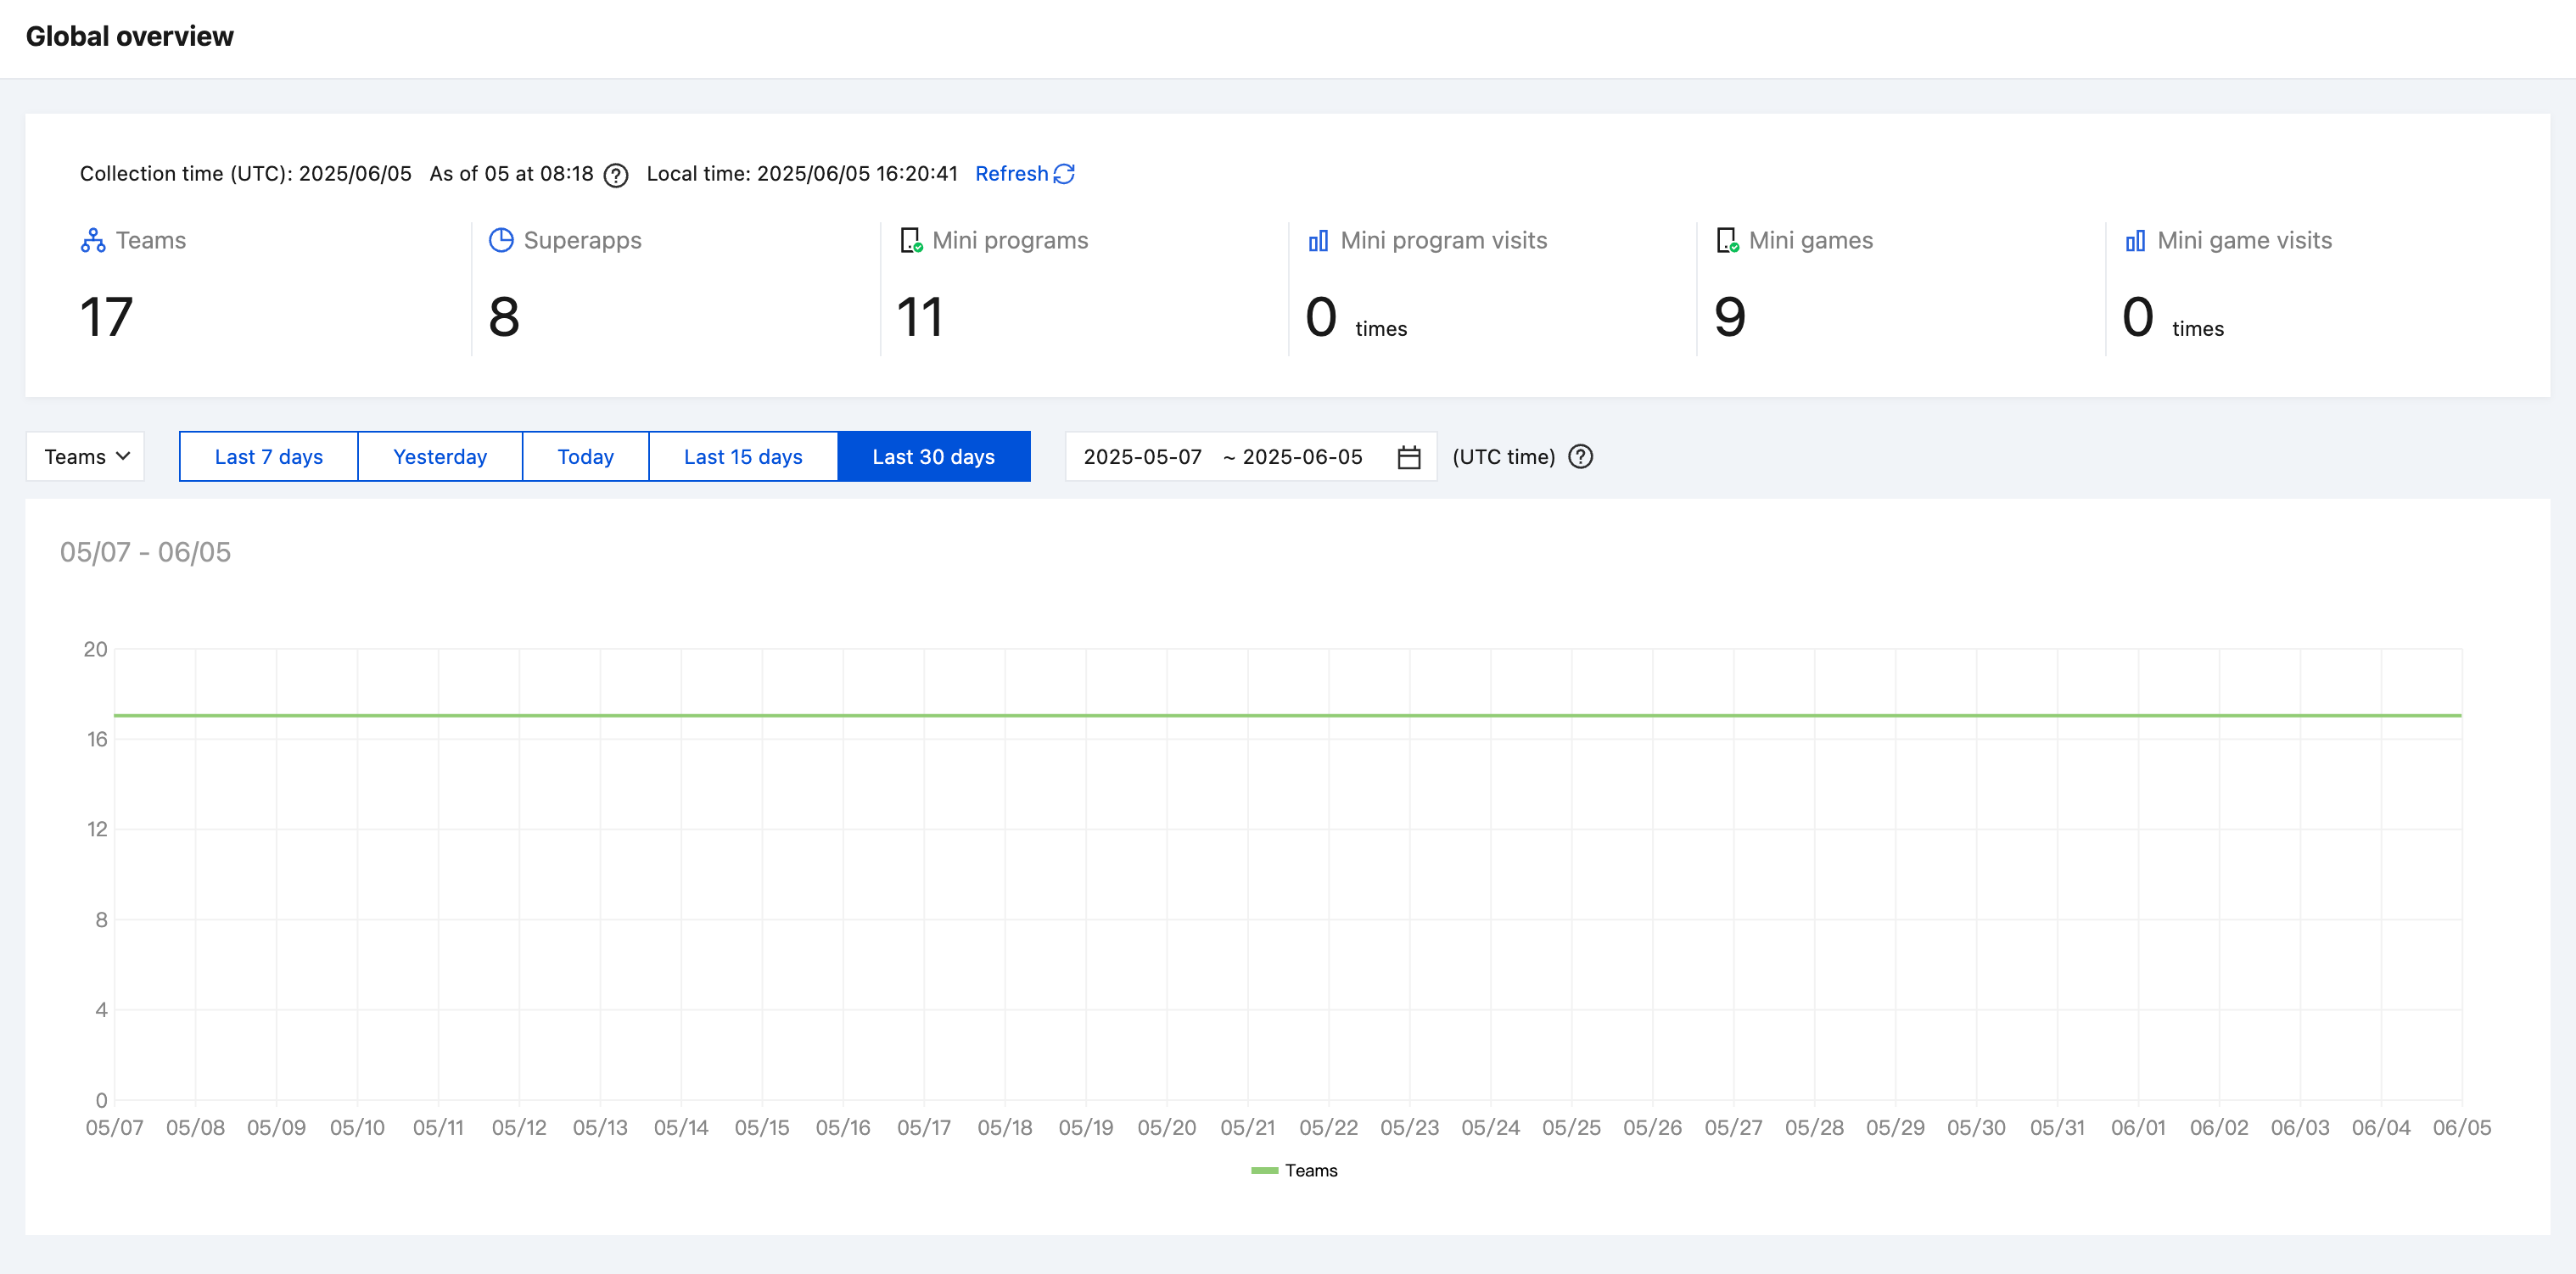Click the end date 2025-06-05 field
2576x1274 pixels.
click(x=1302, y=457)
